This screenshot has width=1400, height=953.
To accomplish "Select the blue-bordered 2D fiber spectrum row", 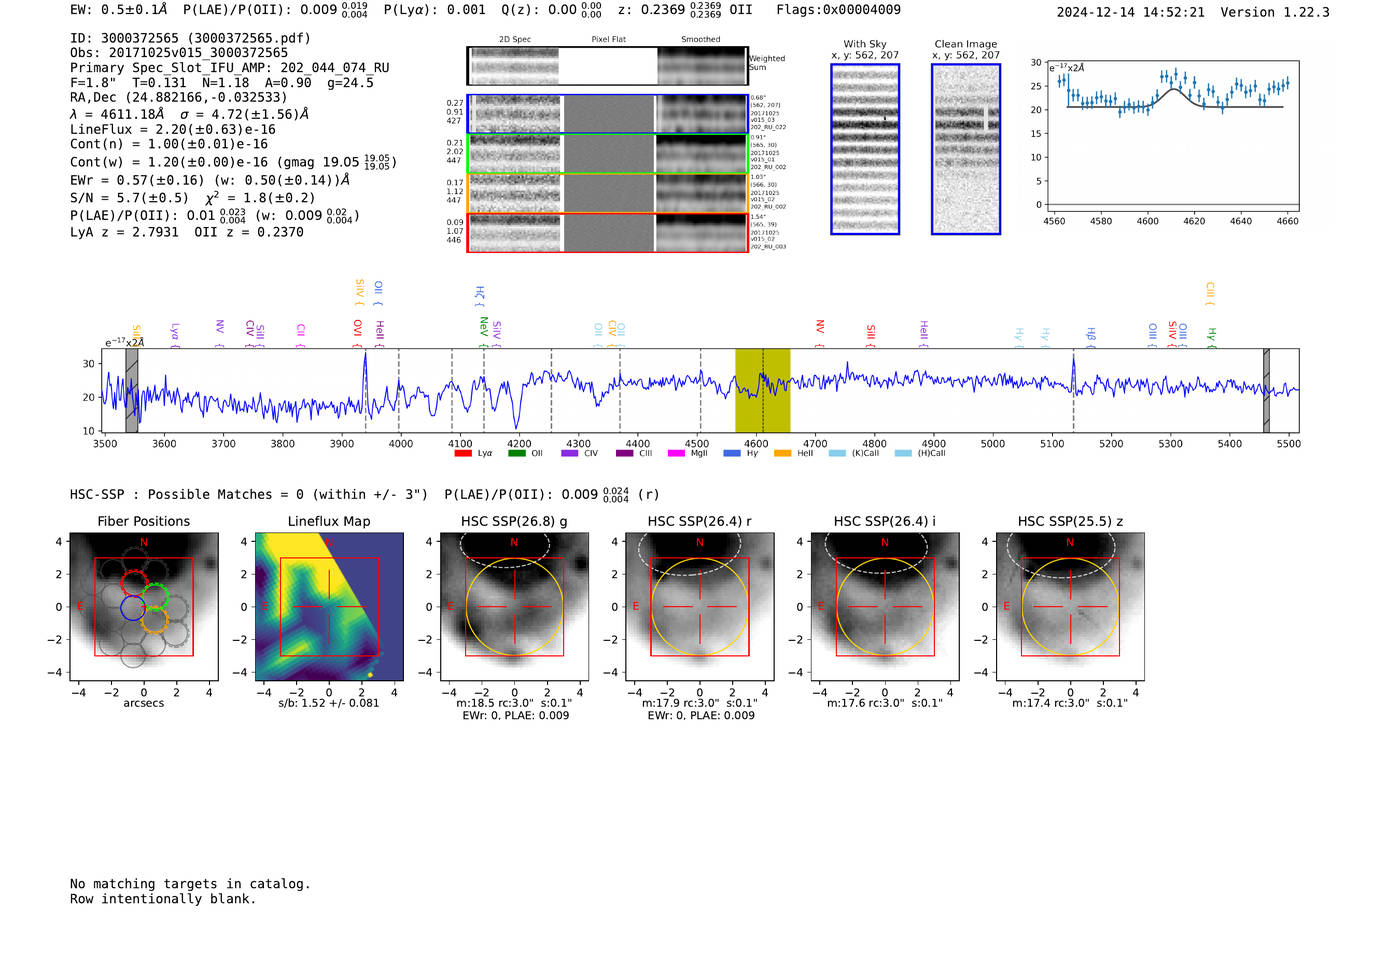I will click(608, 114).
